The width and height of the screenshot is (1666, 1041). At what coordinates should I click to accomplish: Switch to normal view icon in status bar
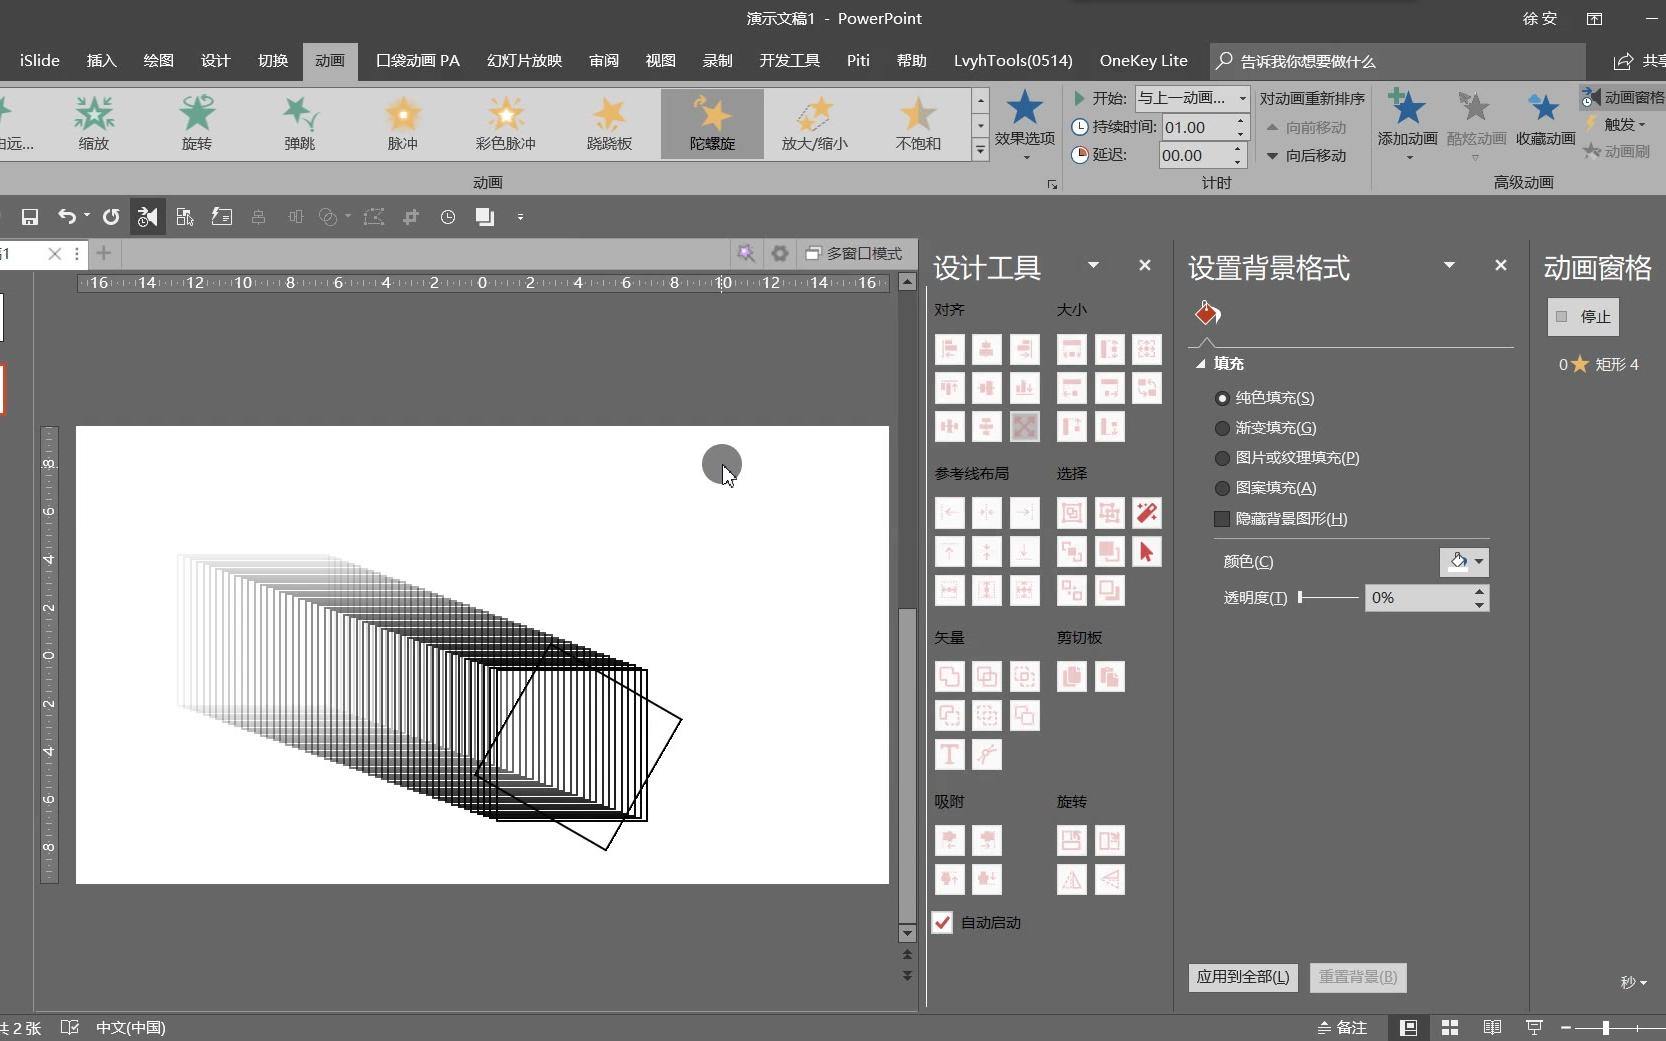click(1408, 1027)
